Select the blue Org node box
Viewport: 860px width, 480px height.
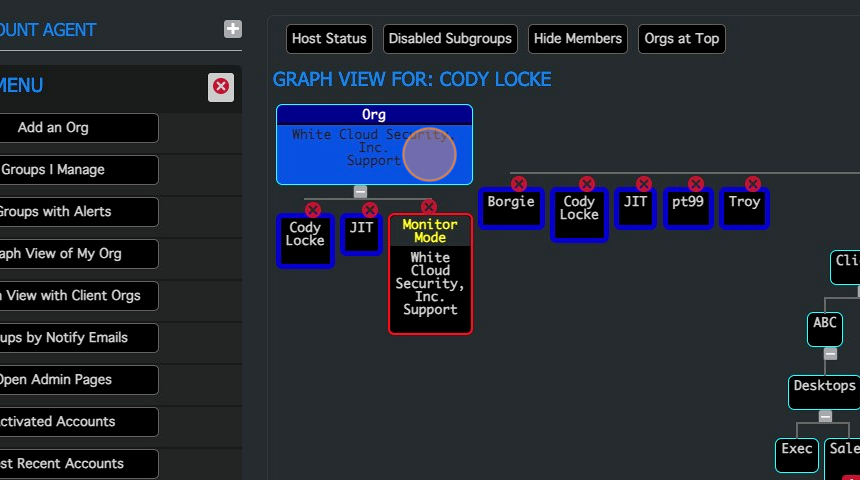pyautogui.click(x=374, y=145)
